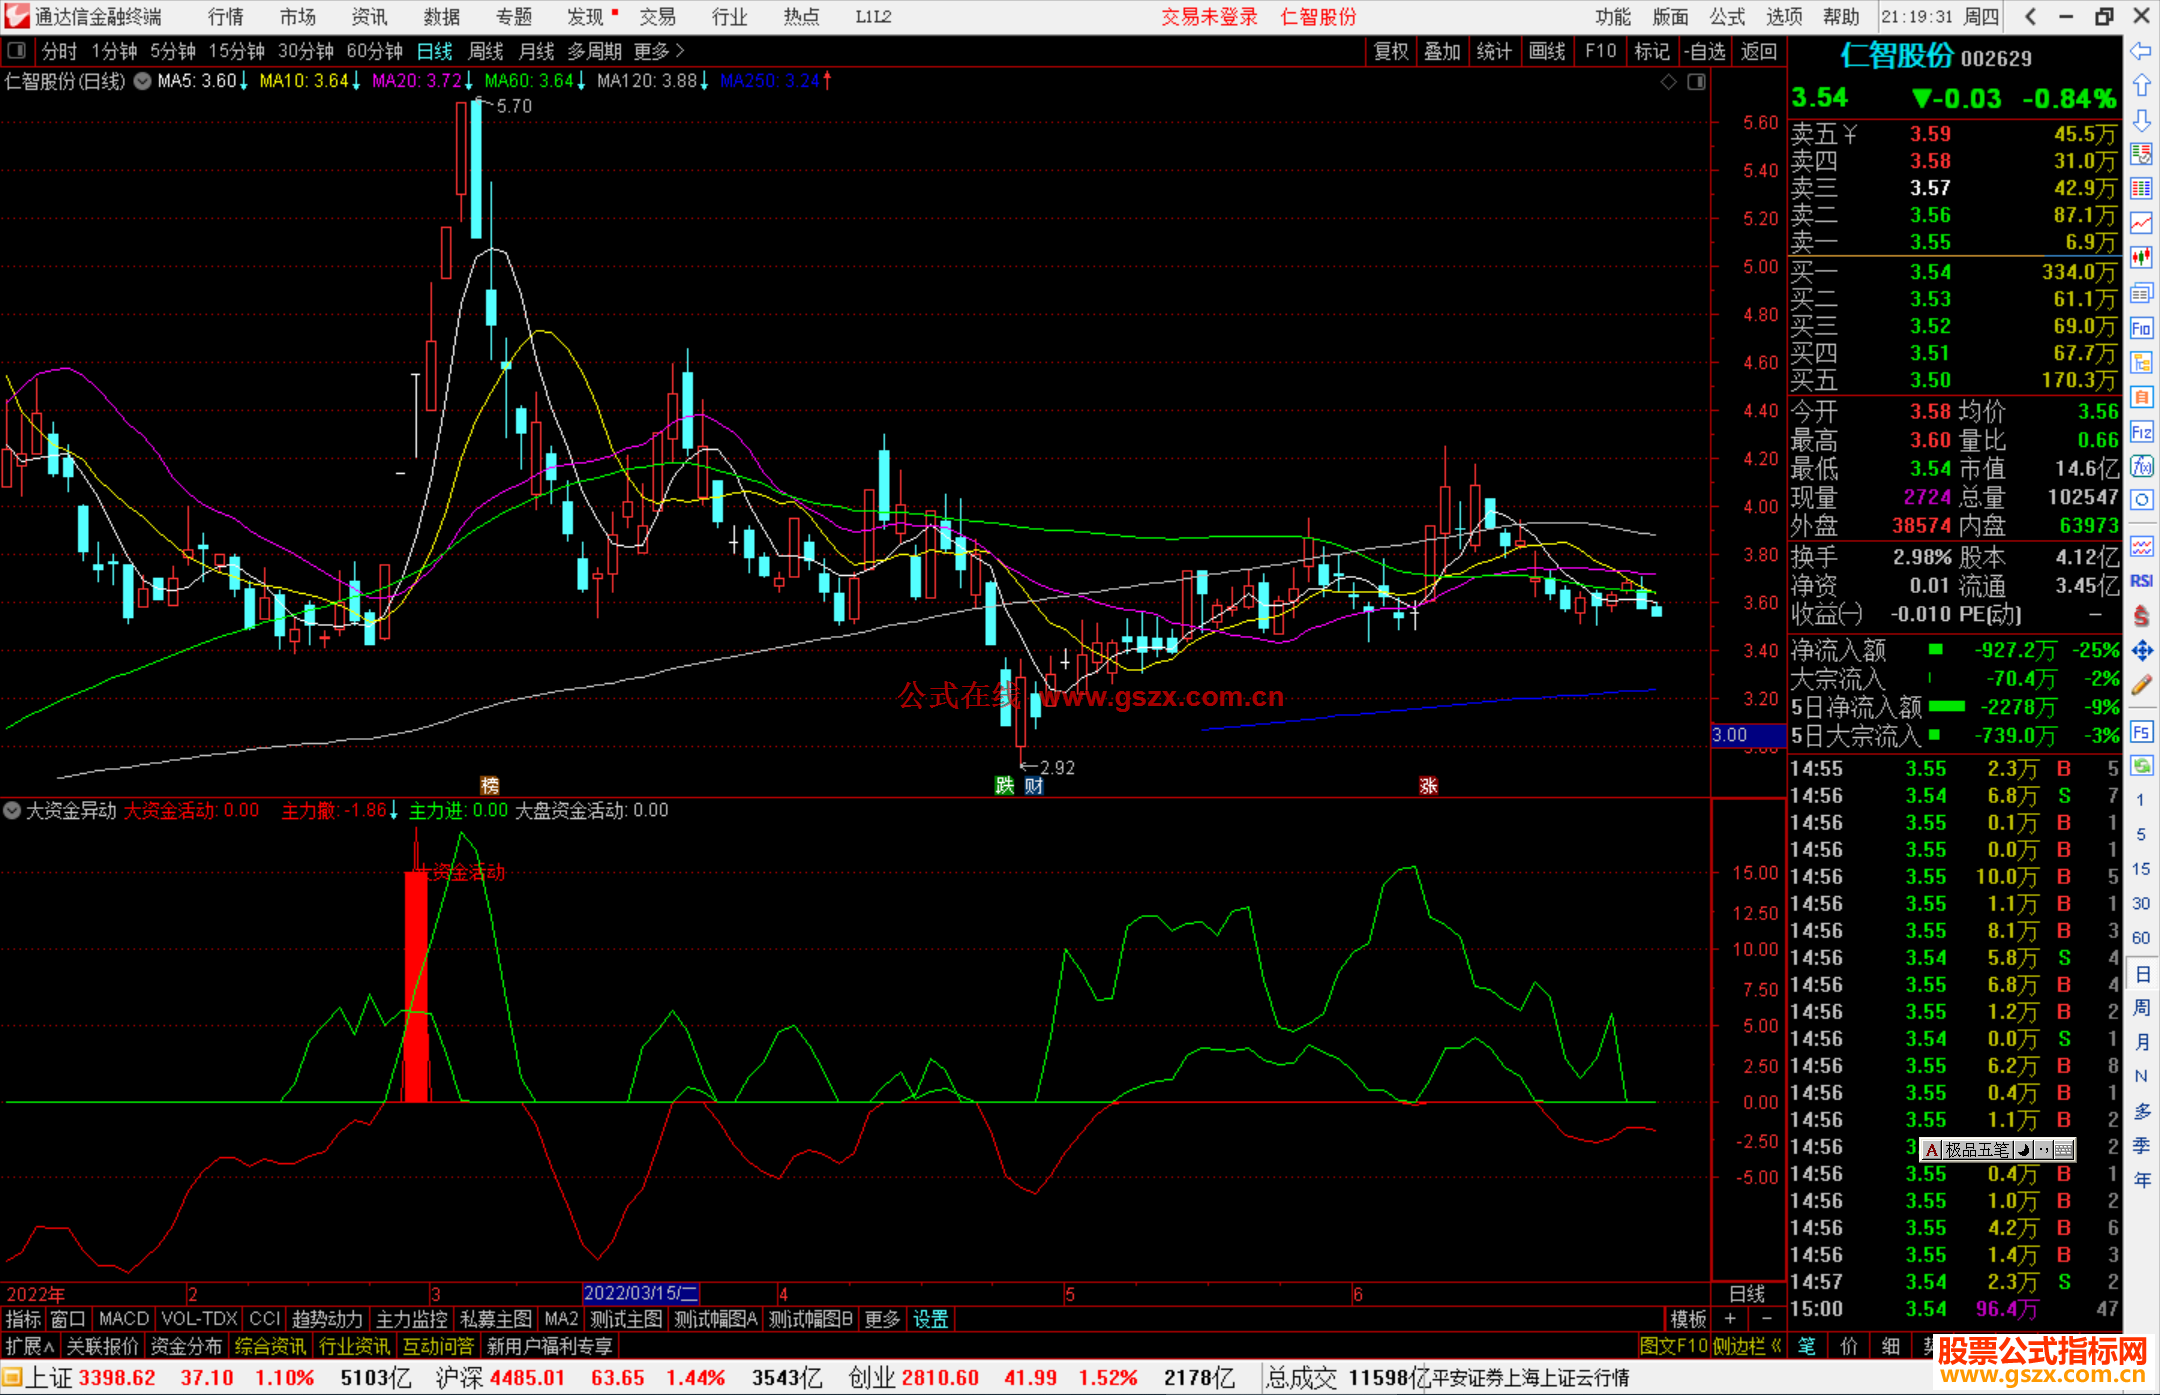Click the green refresh icon in sidebar
This screenshot has width=2160, height=1395.
tap(2141, 766)
